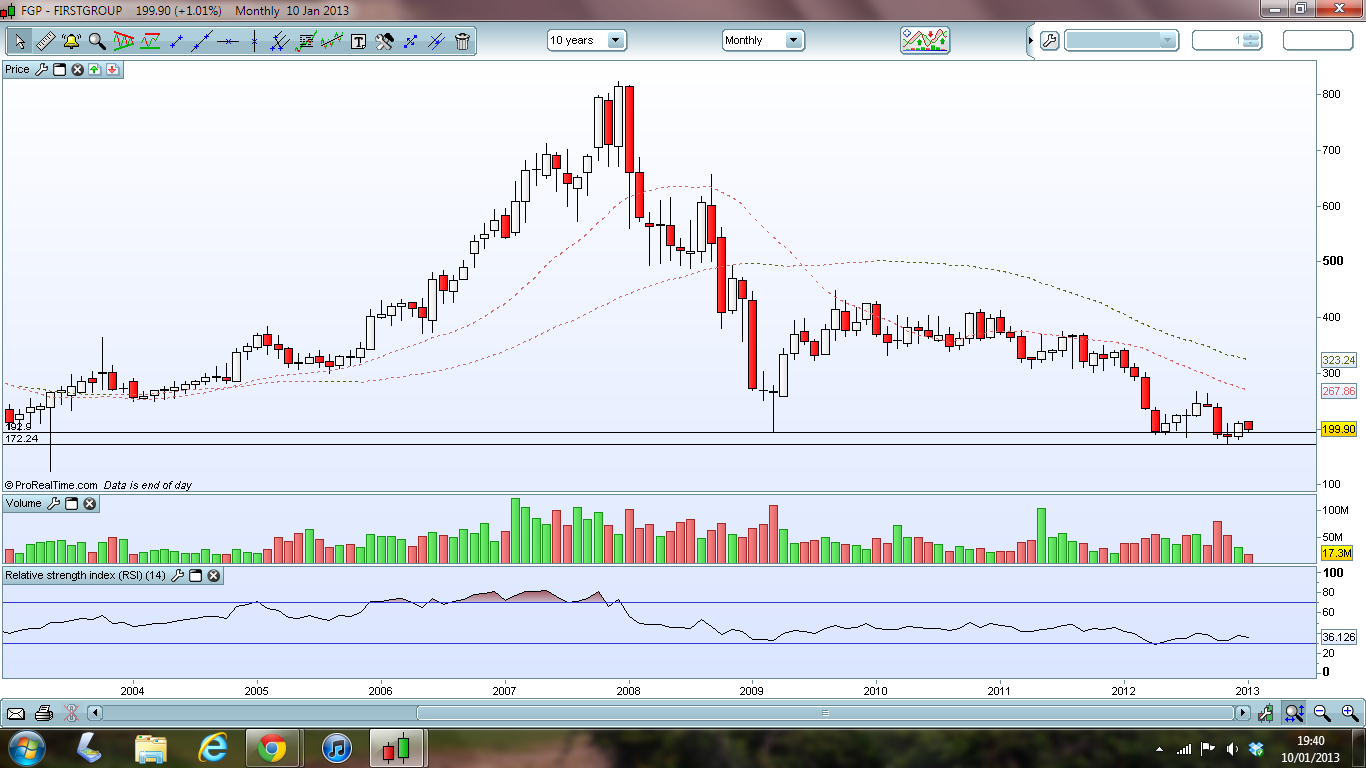Click the highlighted magnifier zoom mode icon
Viewport: 1366px width, 768px height.
(x=1294, y=714)
